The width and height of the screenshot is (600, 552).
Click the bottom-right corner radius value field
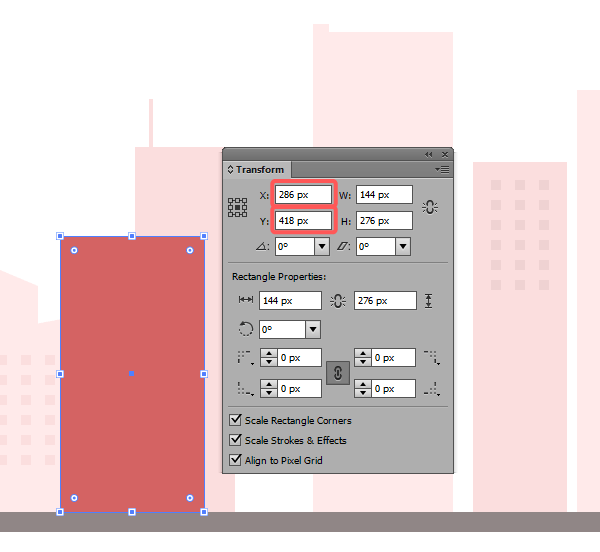point(393,389)
